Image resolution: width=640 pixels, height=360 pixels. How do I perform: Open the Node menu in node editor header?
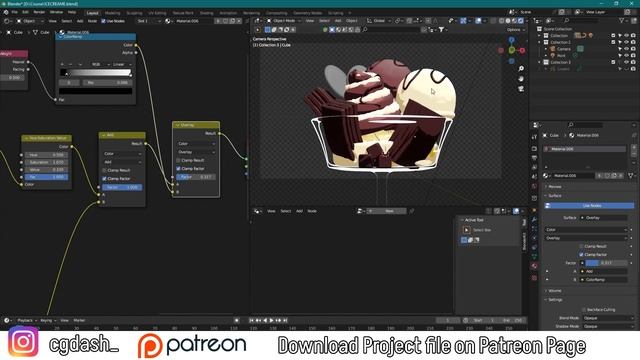click(x=93, y=21)
